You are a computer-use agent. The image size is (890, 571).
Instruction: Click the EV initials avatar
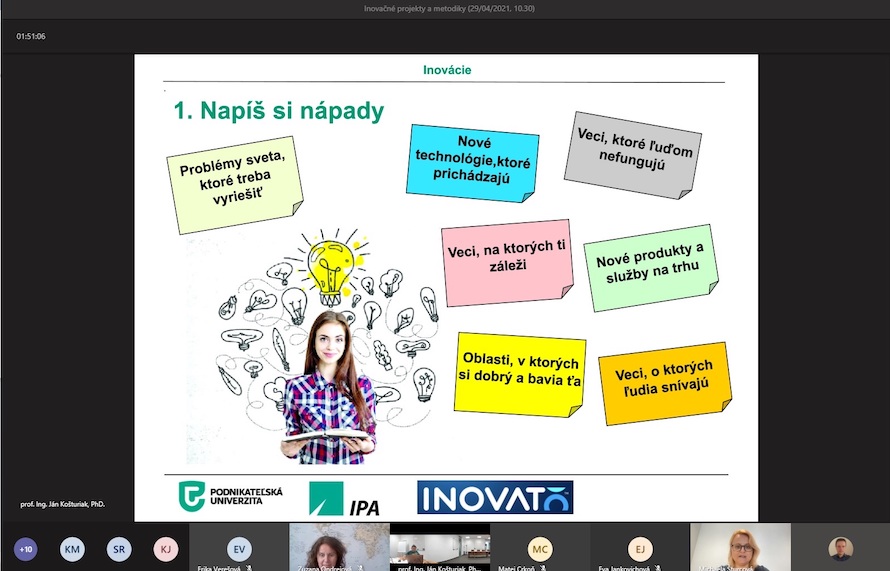(239, 549)
